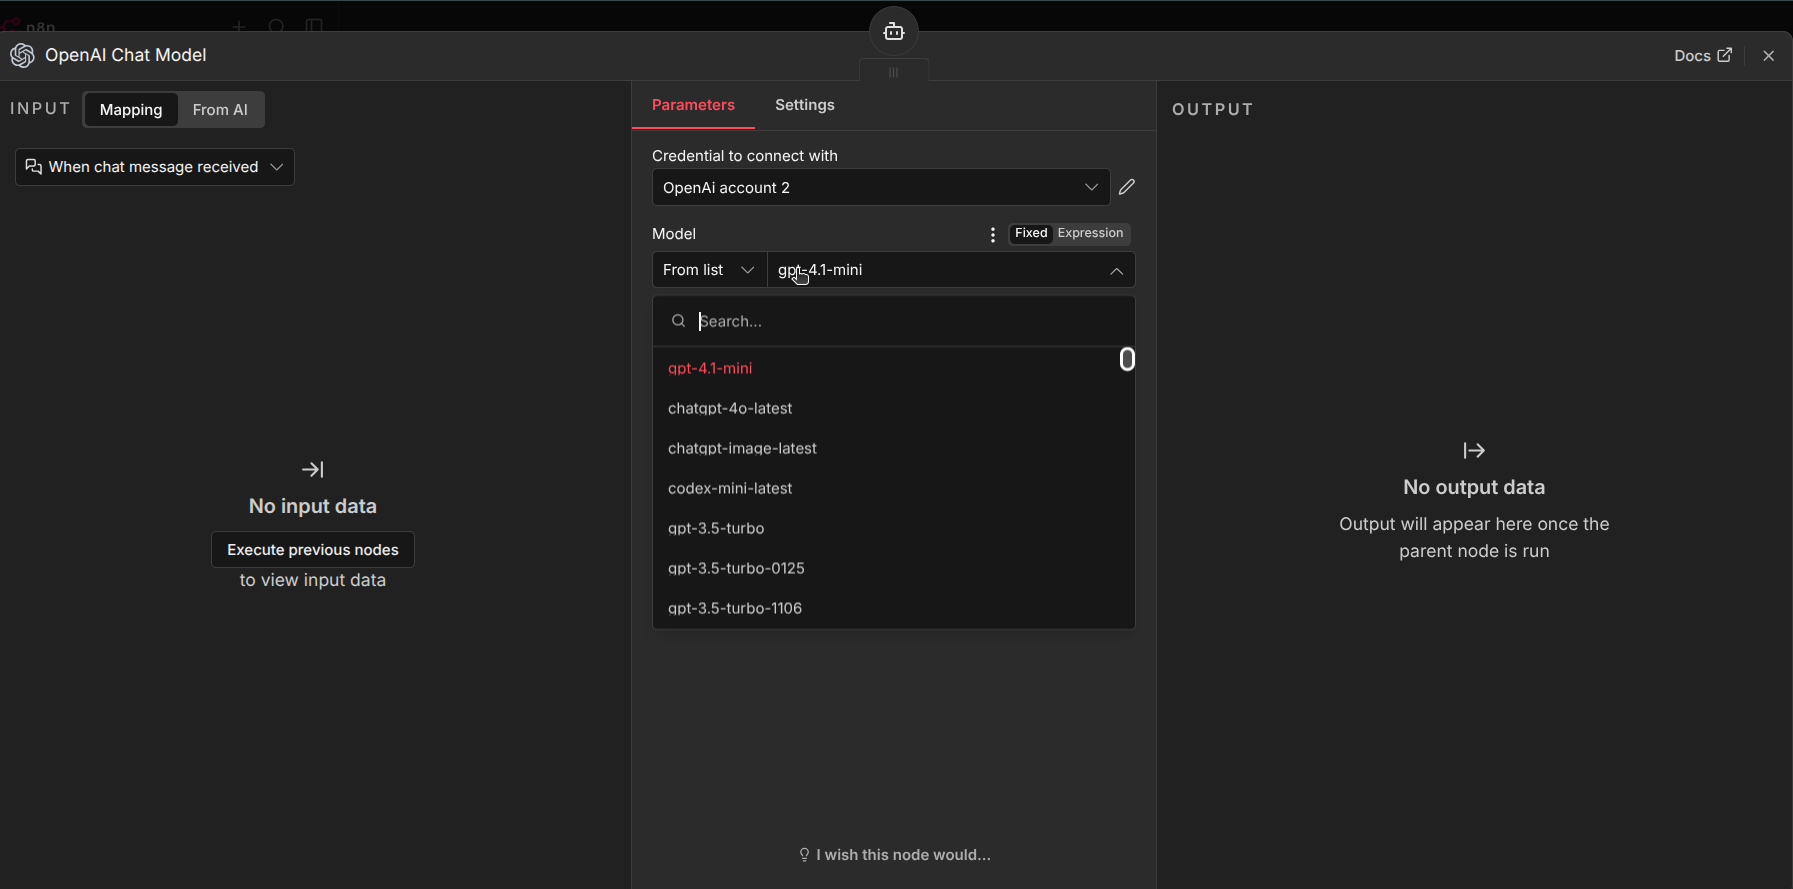Screen dimensions: 1793x889
Task: Click the robot AI node icon
Action: click(893, 32)
